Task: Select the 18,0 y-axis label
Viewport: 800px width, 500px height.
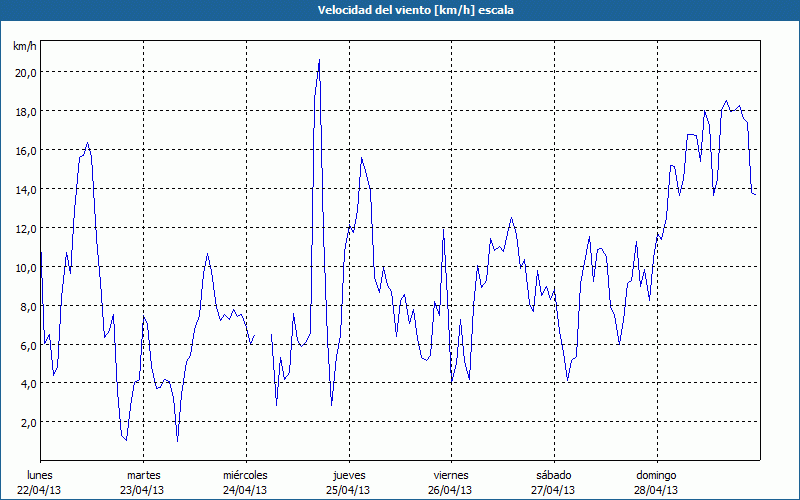Action: pos(25,111)
